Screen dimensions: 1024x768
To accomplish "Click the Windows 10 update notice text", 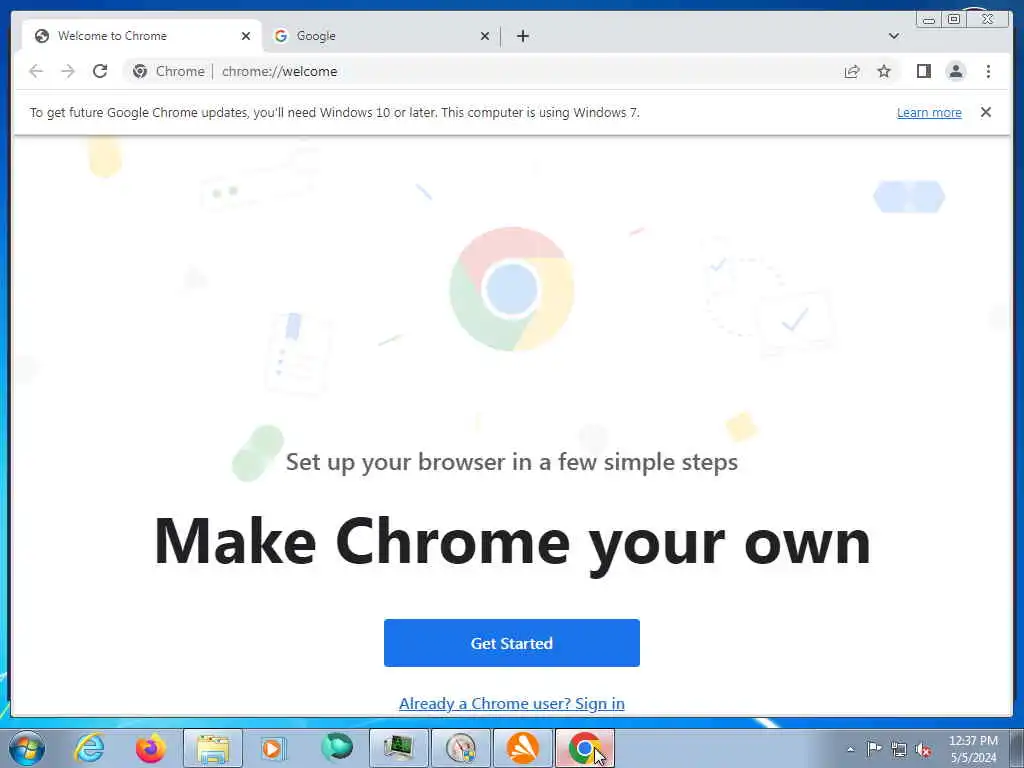I will click(334, 112).
